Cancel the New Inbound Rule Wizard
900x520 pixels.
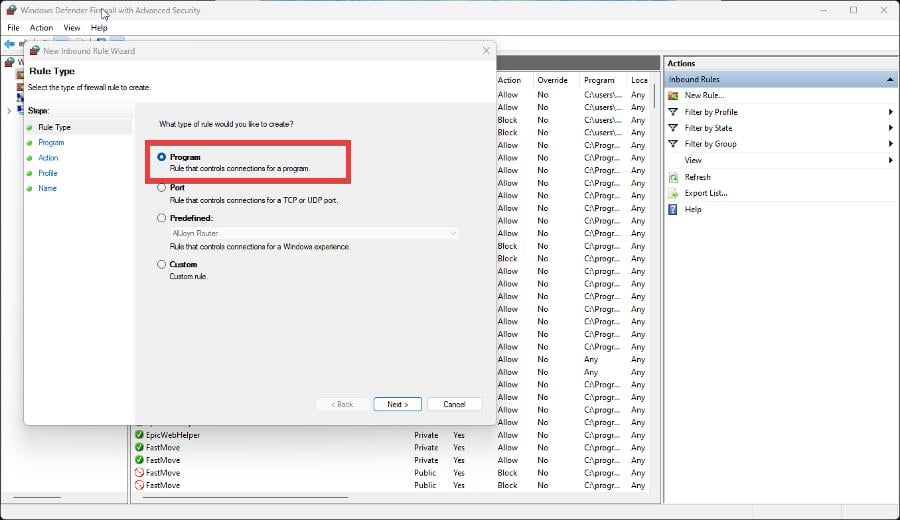[454, 404]
